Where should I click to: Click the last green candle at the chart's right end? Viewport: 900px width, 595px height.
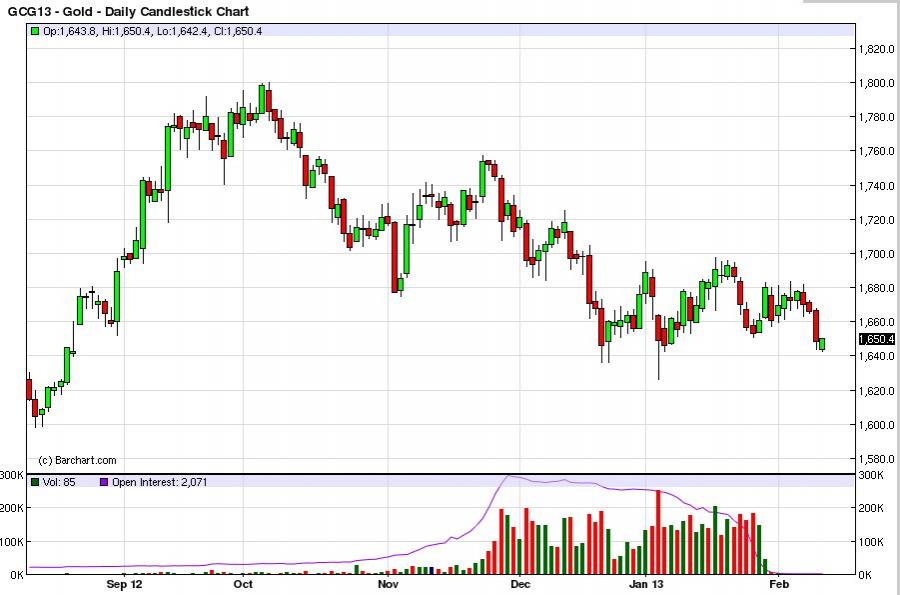[822, 344]
